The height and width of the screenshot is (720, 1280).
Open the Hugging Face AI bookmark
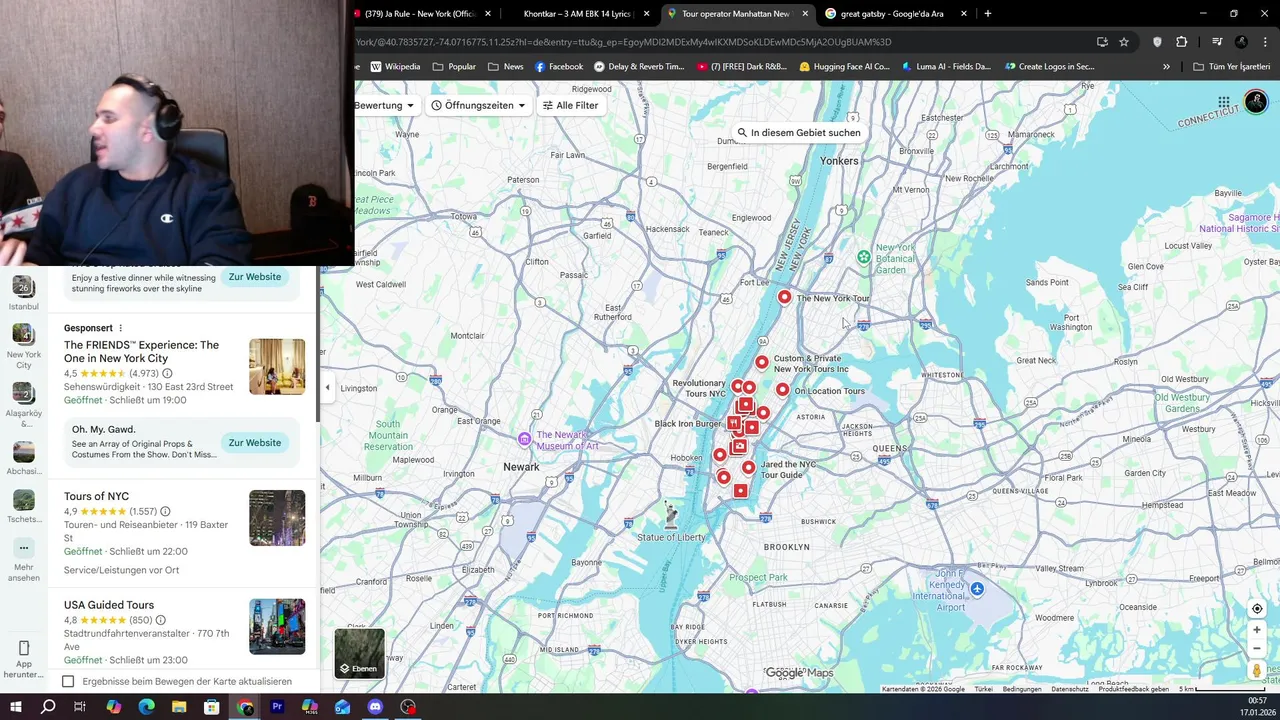tap(844, 67)
